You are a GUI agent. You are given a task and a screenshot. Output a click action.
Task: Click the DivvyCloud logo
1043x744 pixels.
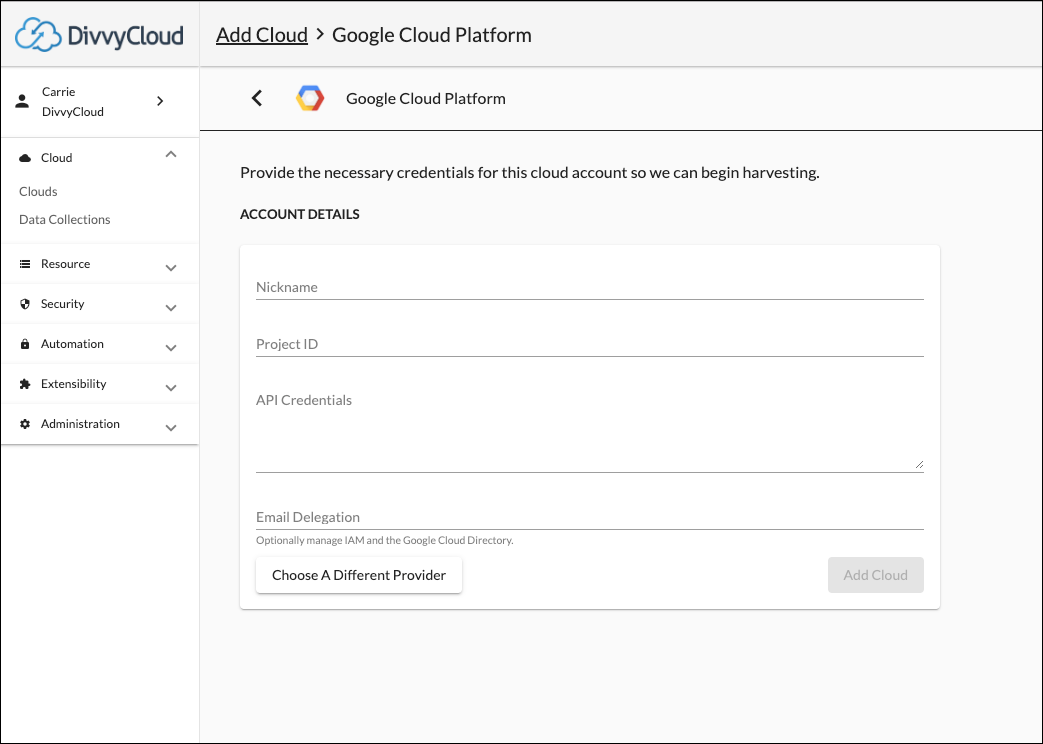(100, 36)
